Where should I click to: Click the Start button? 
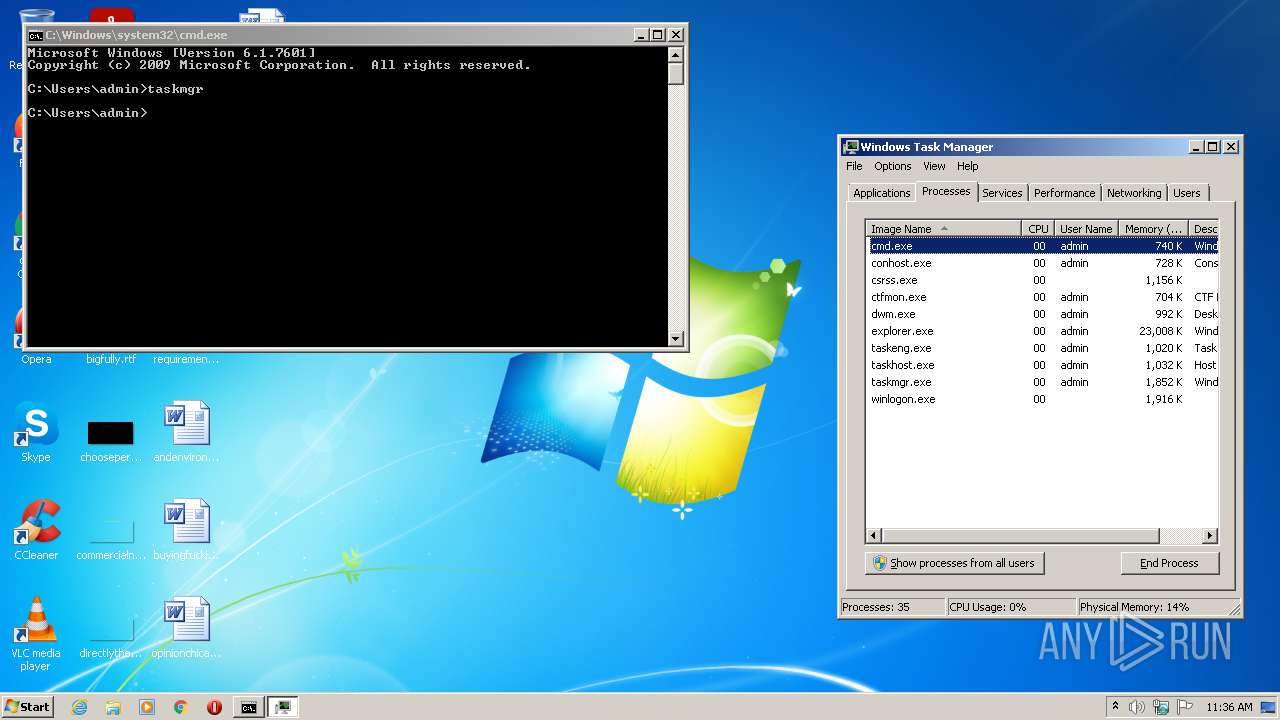coord(28,707)
